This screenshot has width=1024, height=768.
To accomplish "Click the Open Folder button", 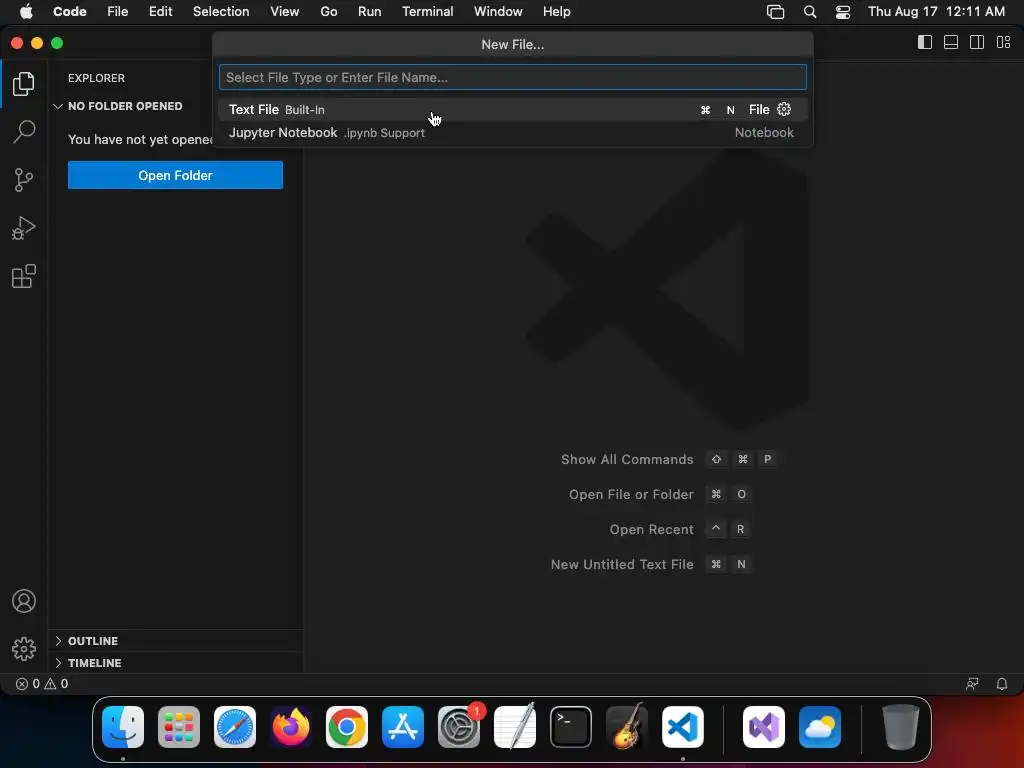I will tap(175, 175).
